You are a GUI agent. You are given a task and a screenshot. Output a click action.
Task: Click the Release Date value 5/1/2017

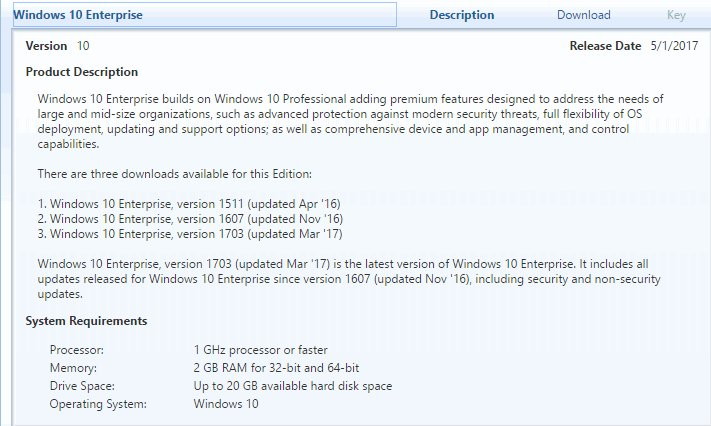(x=674, y=46)
